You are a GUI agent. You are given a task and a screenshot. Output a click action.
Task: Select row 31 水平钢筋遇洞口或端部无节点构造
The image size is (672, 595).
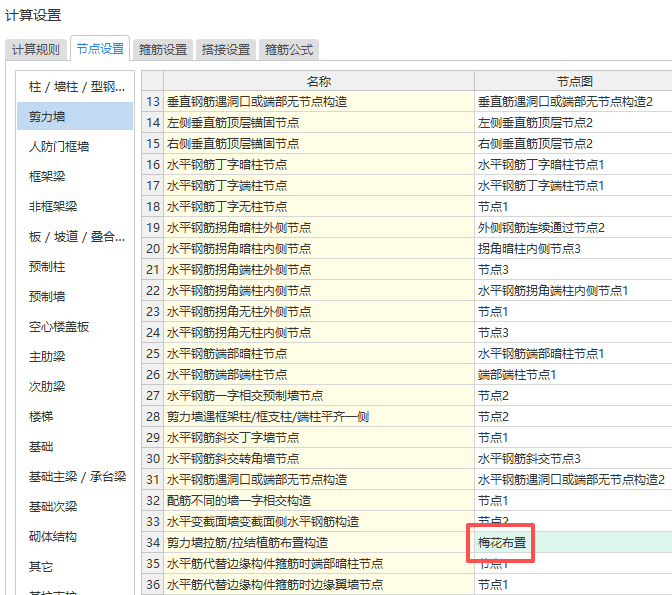tap(319, 480)
